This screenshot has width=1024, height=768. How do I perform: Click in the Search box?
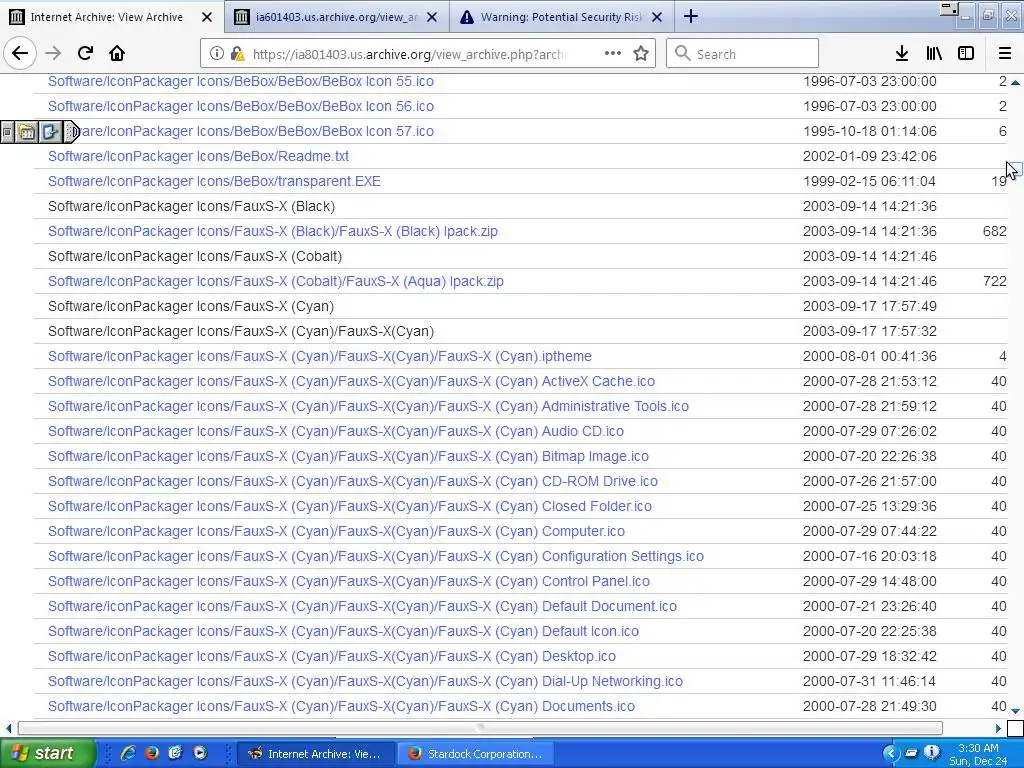tap(743, 54)
